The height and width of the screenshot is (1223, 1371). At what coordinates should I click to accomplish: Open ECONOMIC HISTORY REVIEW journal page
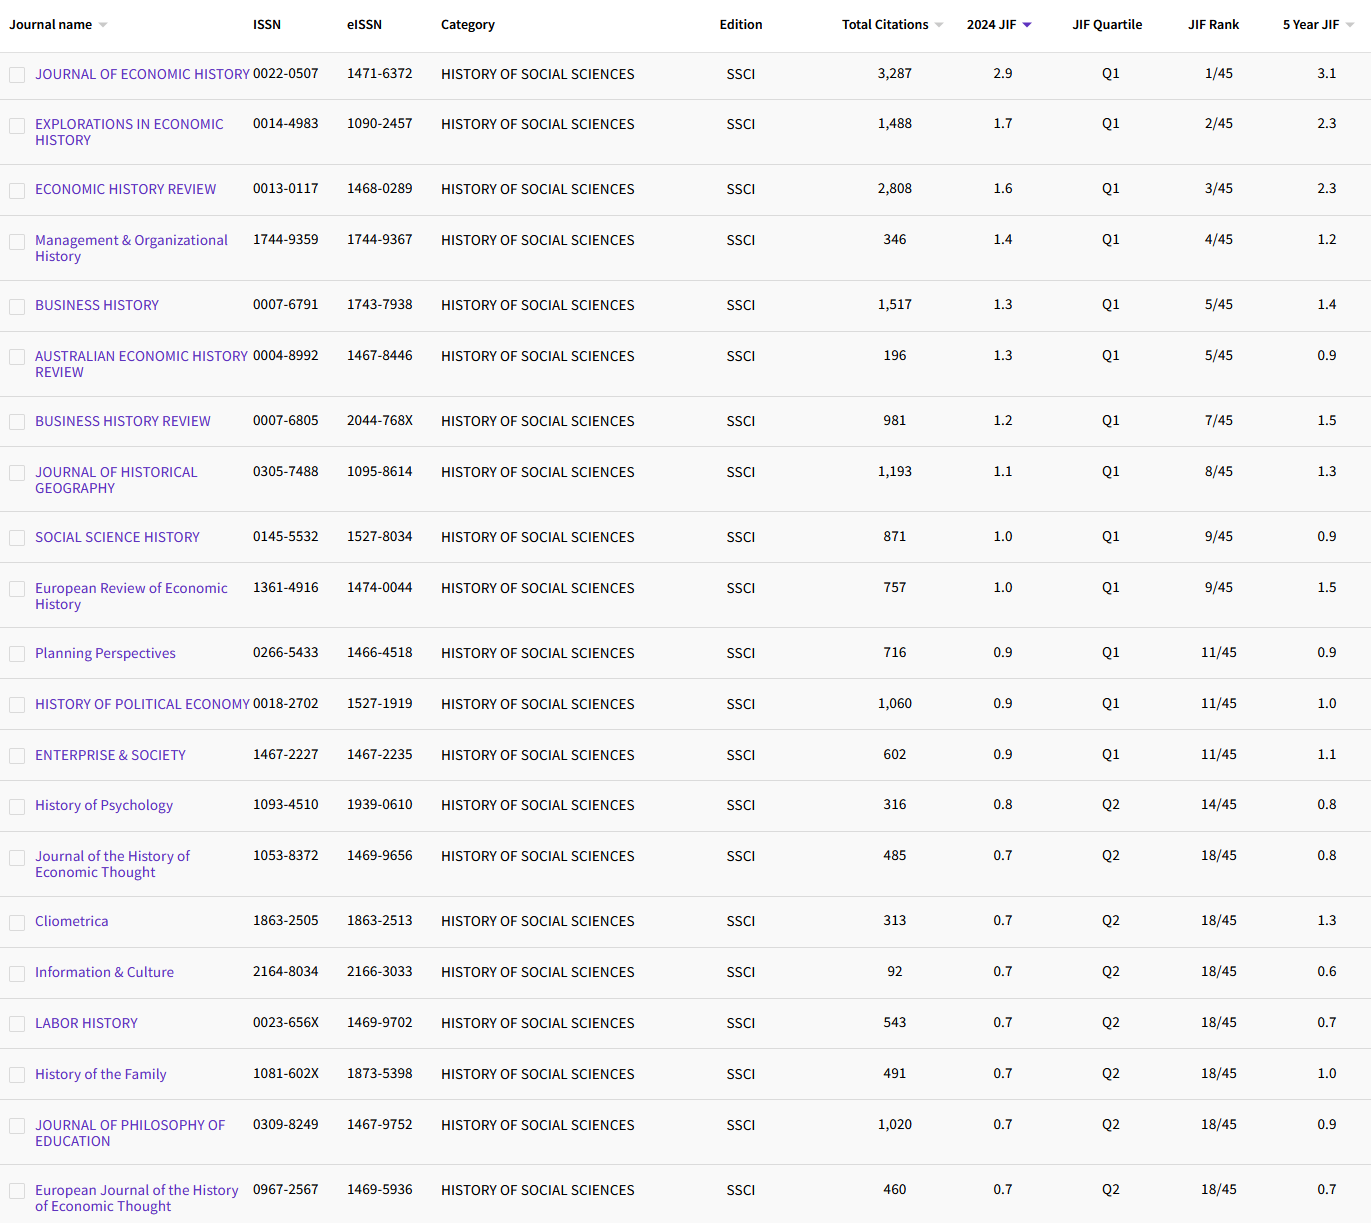tap(125, 189)
